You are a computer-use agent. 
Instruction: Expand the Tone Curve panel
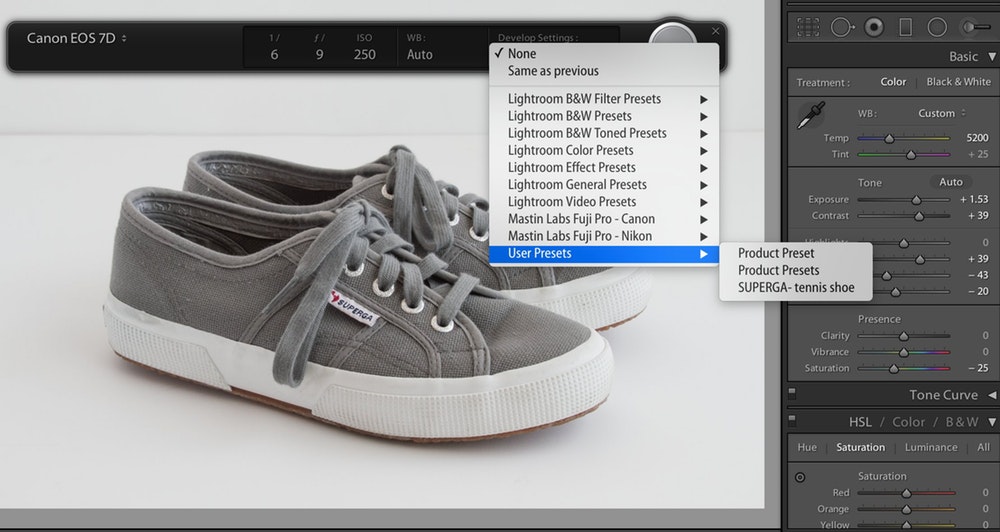(x=992, y=395)
